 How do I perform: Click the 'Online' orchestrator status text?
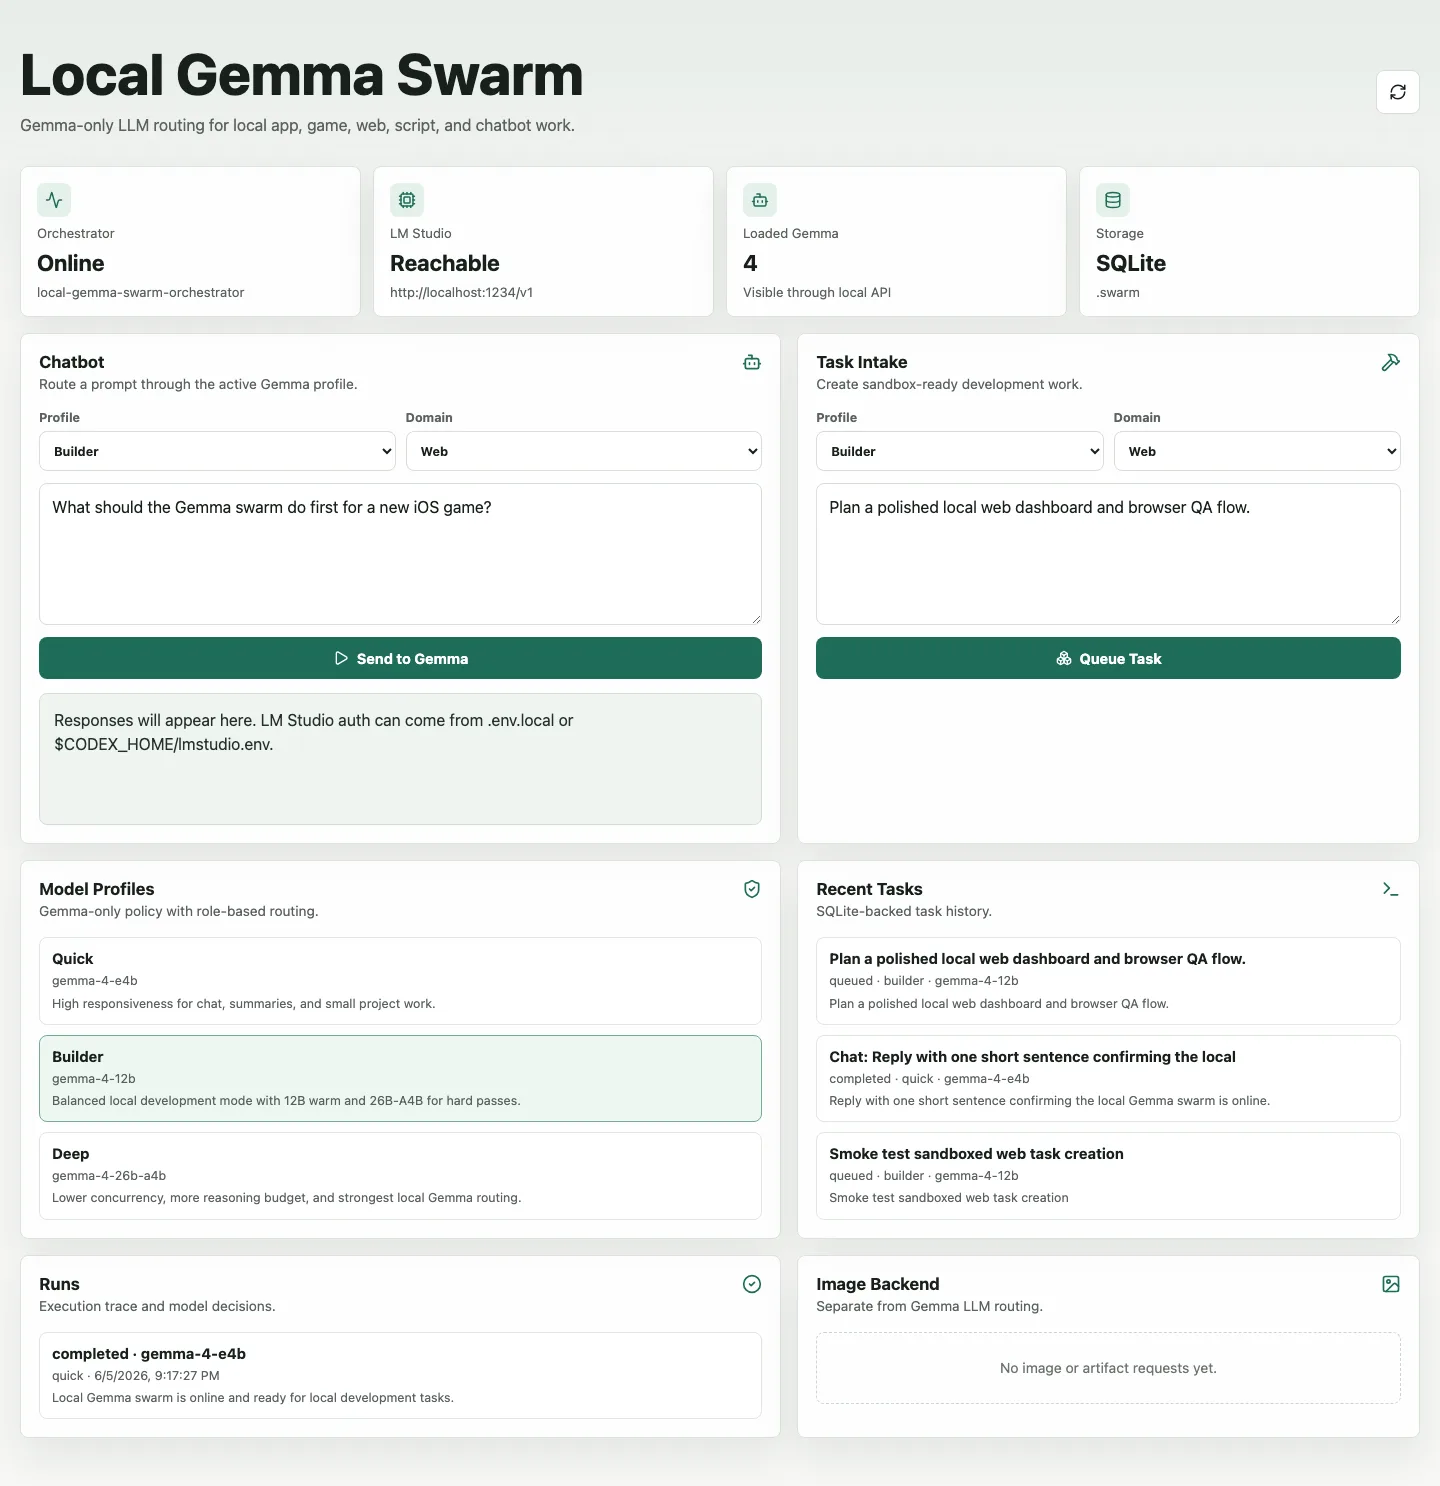pyautogui.click(x=71, y=263)
